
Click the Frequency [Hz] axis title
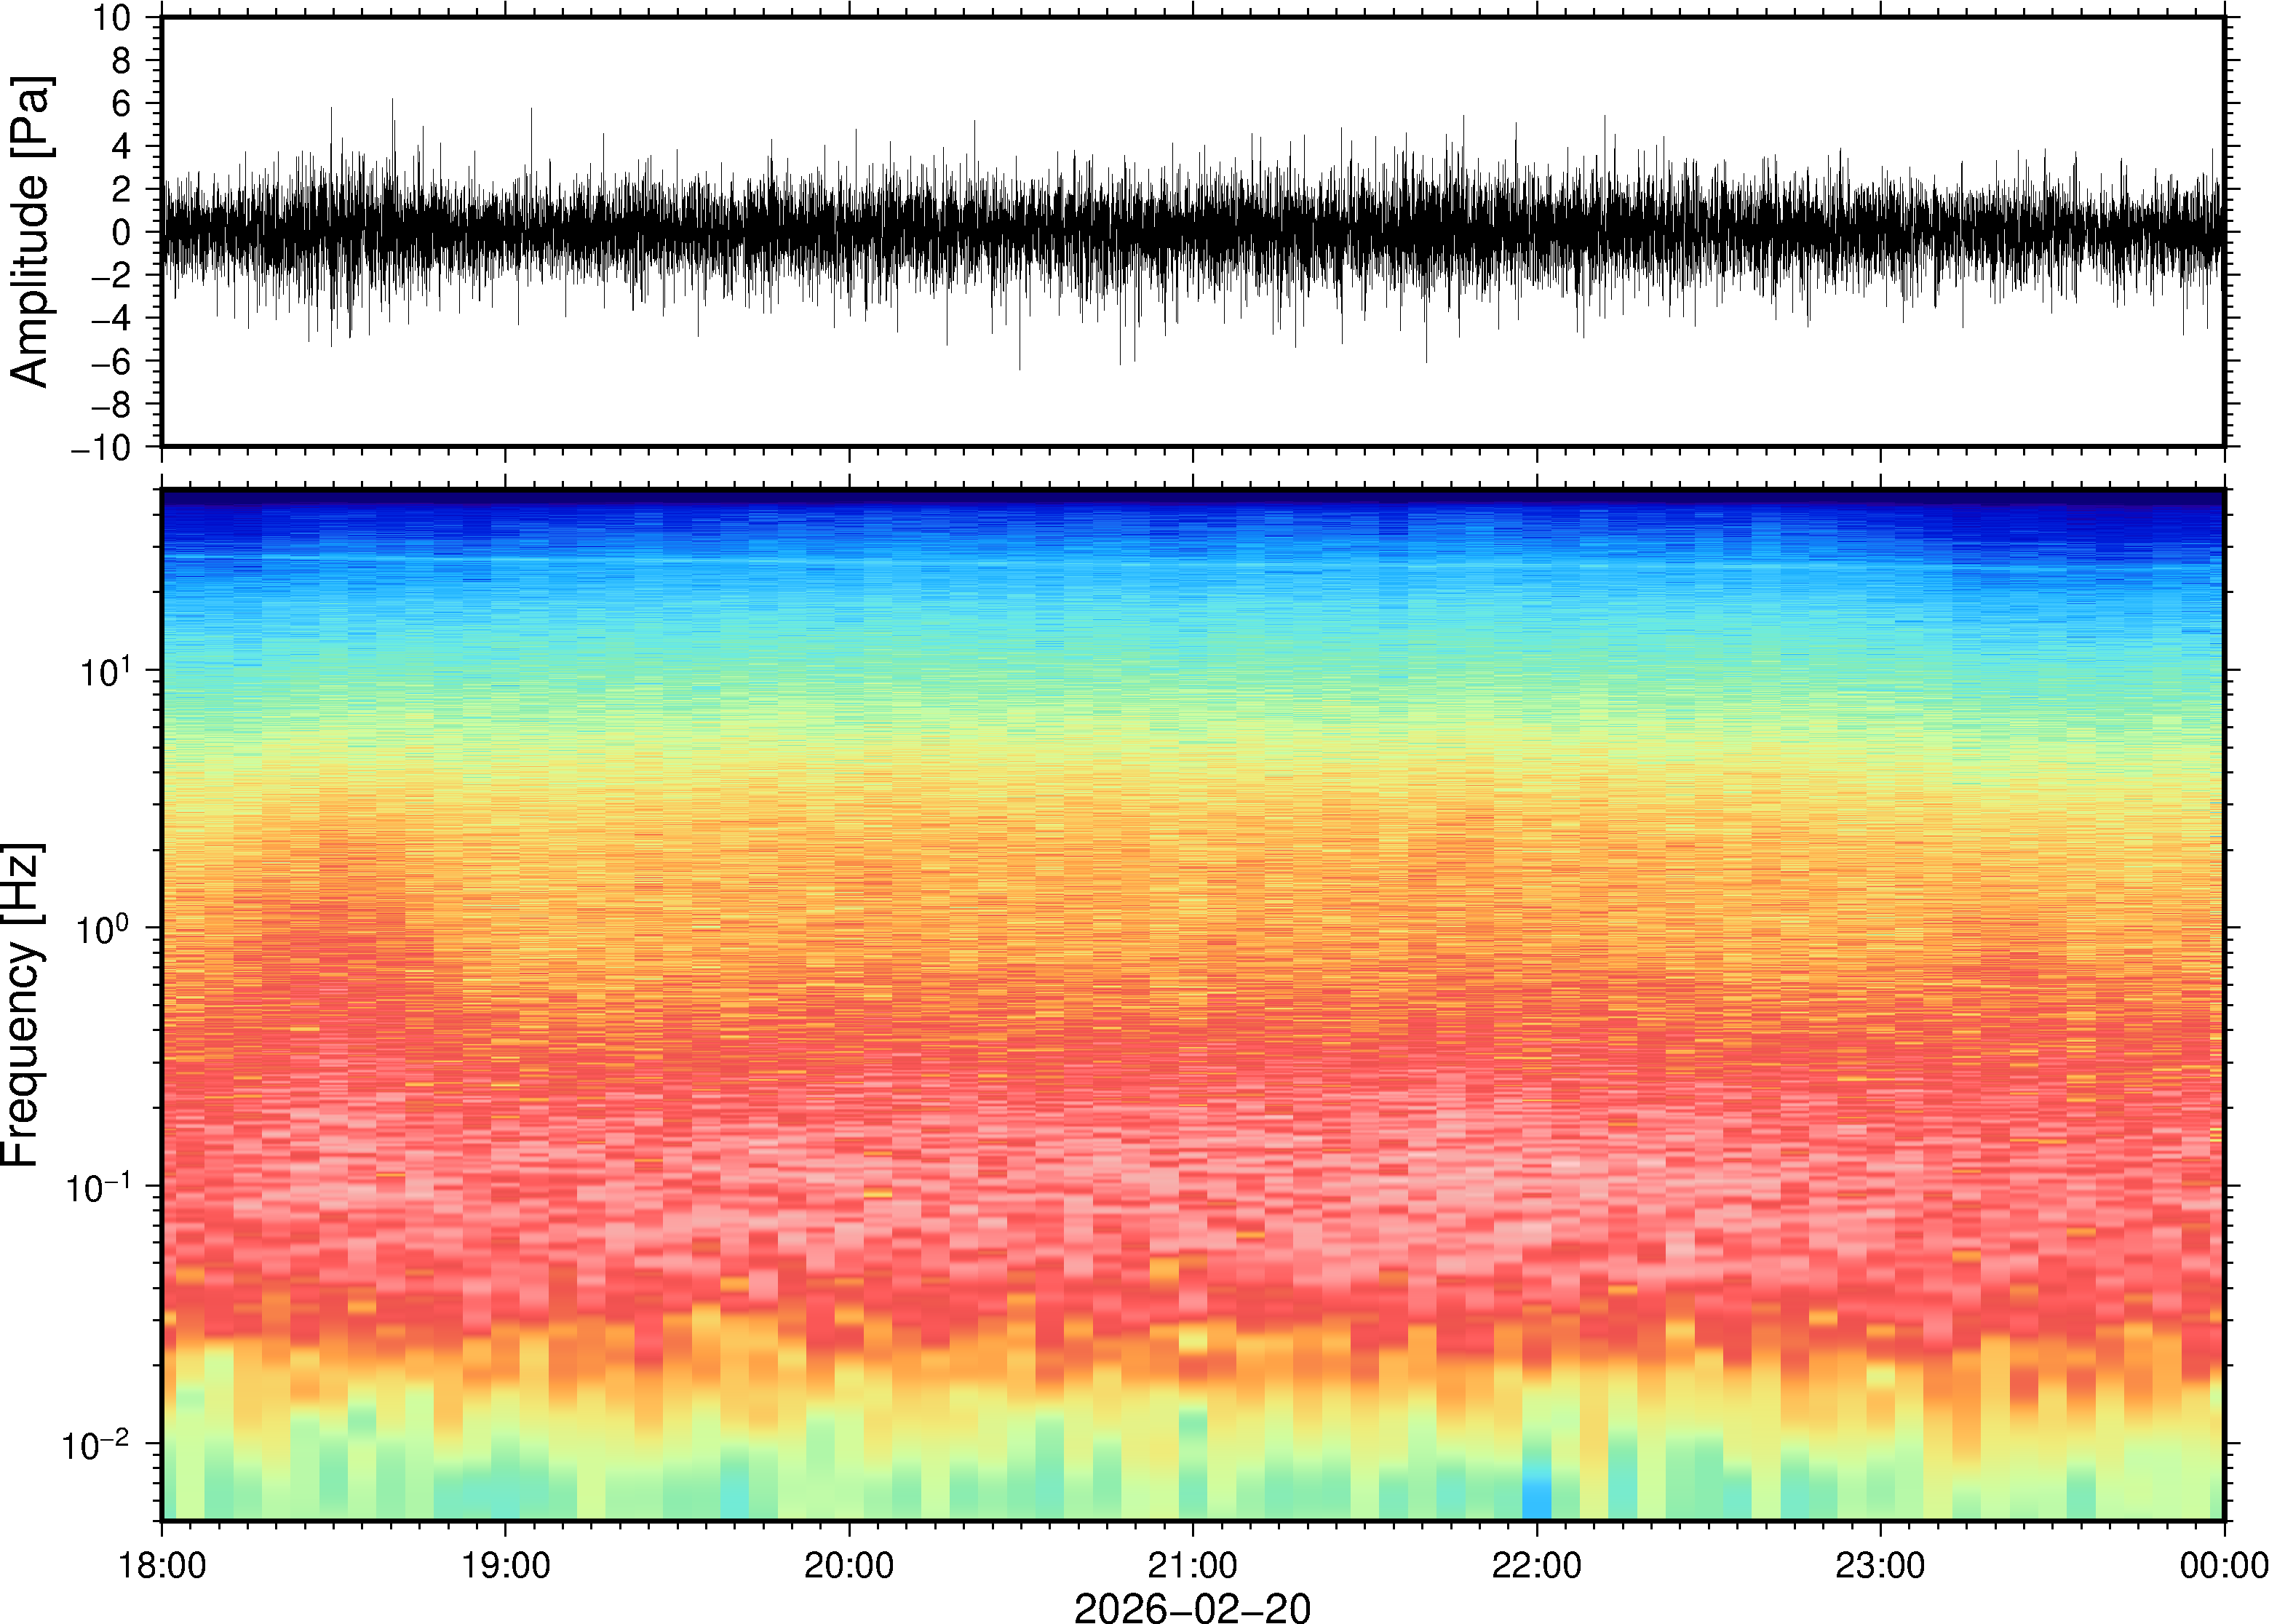point(22,1004)
